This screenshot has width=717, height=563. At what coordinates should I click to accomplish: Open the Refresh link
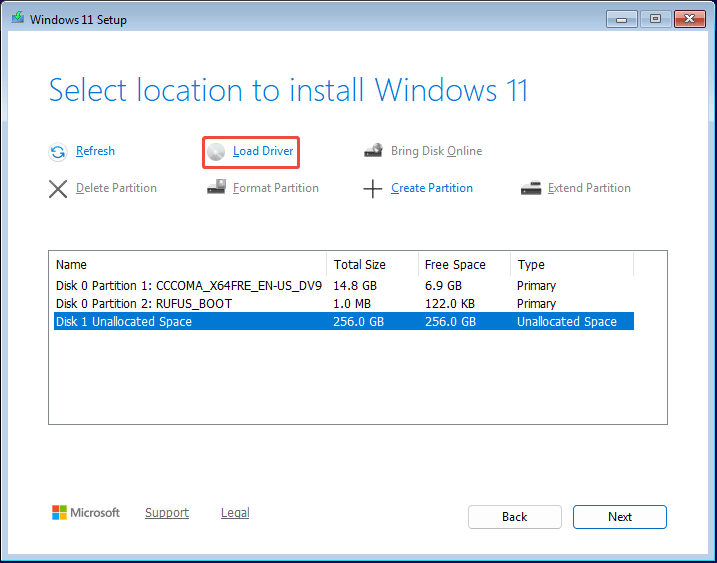[95, 151]
